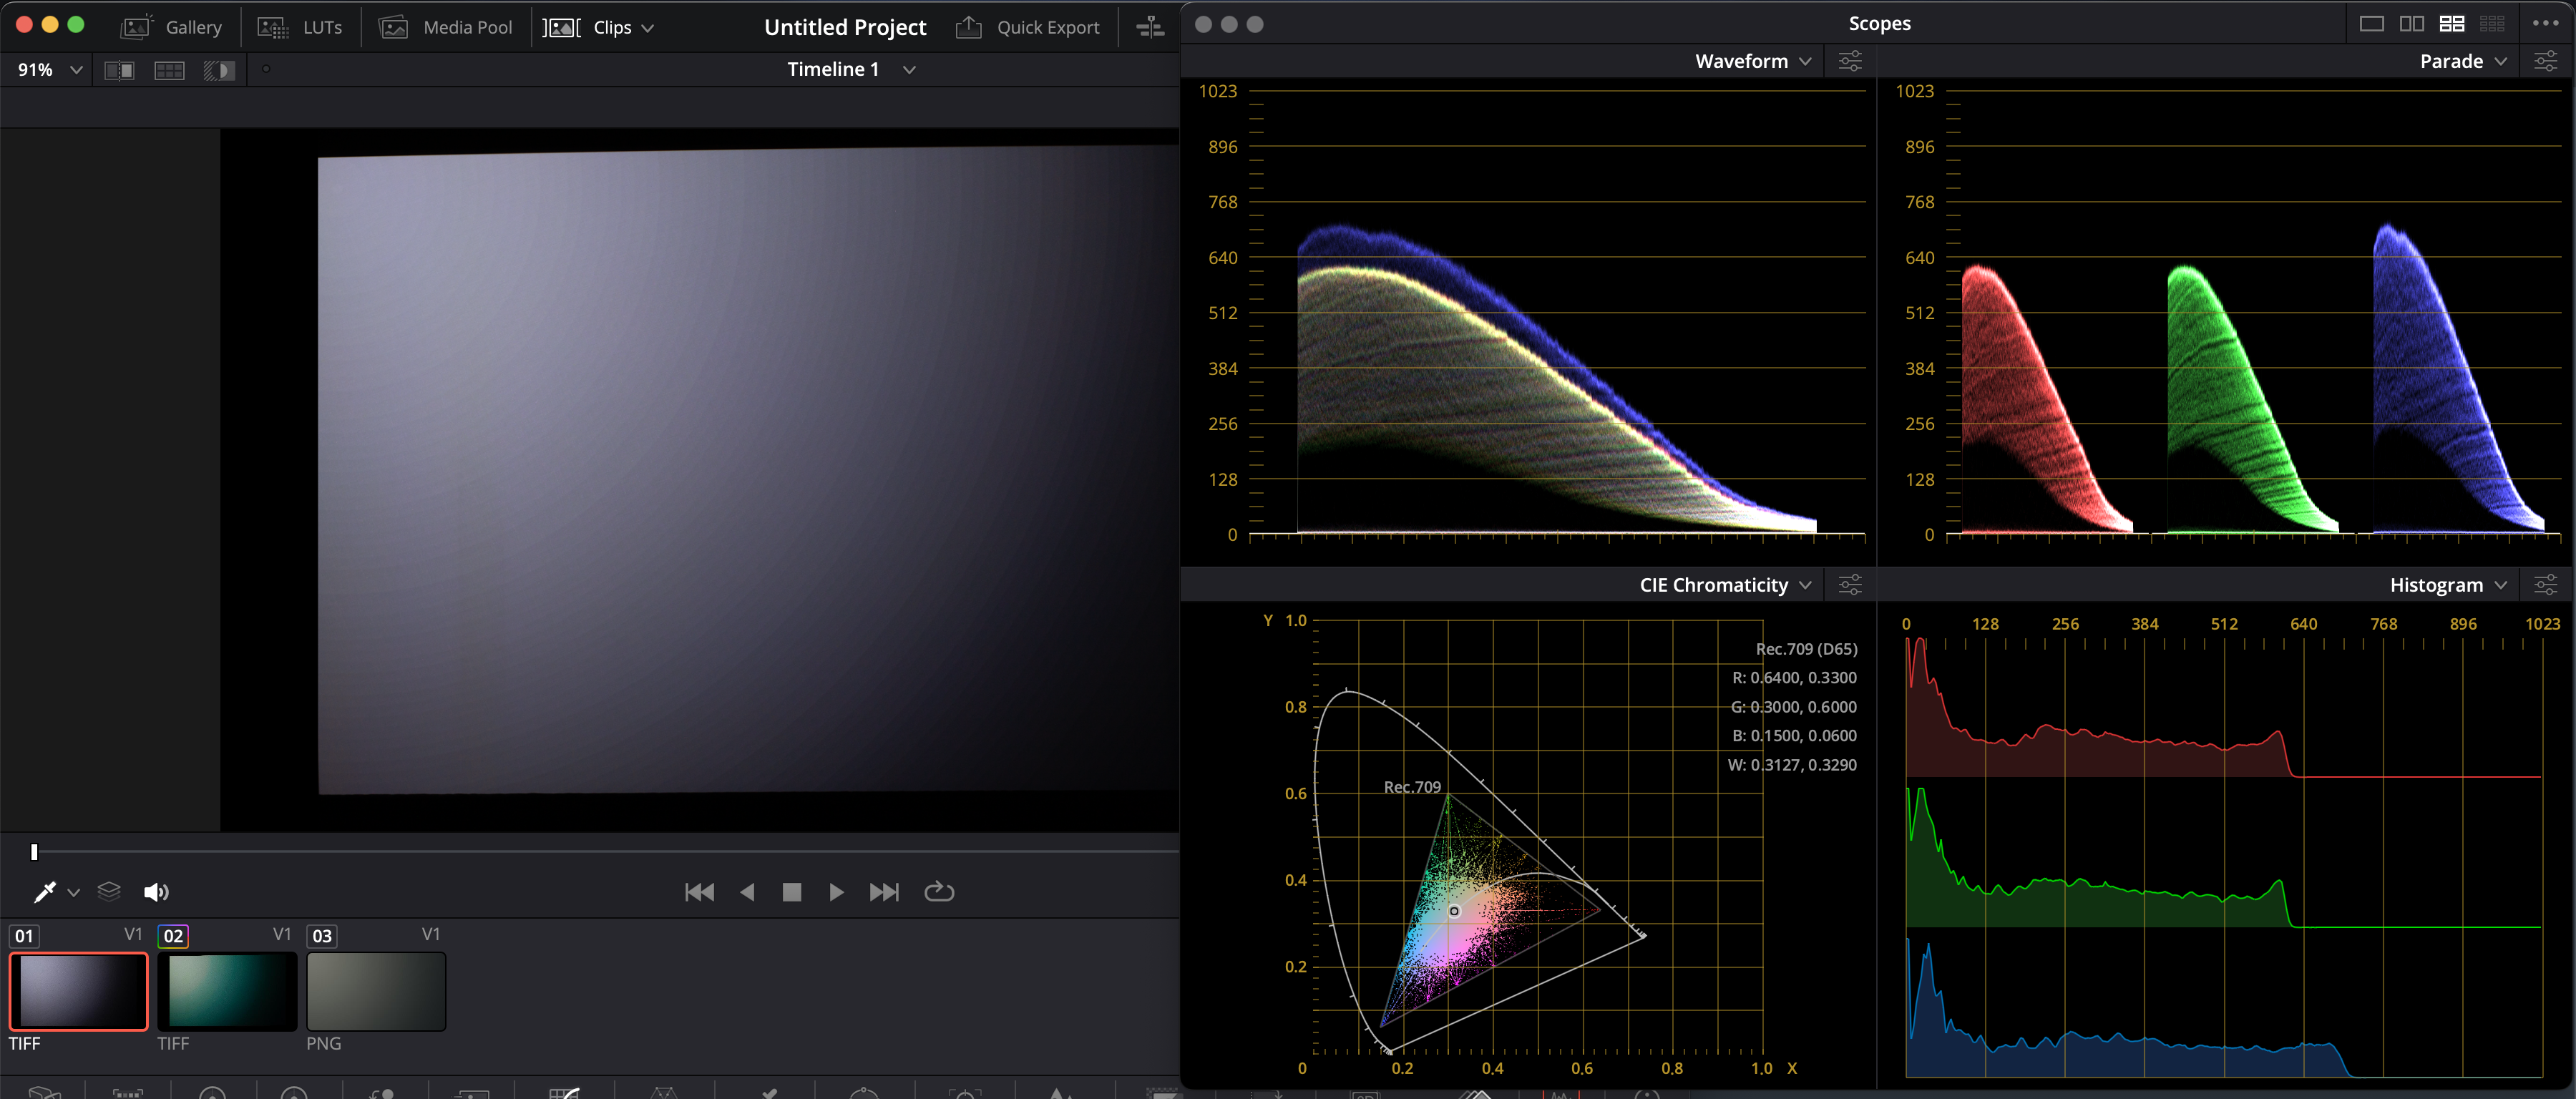Open the scopes three-dot options menu

(x=2545, y=23)
